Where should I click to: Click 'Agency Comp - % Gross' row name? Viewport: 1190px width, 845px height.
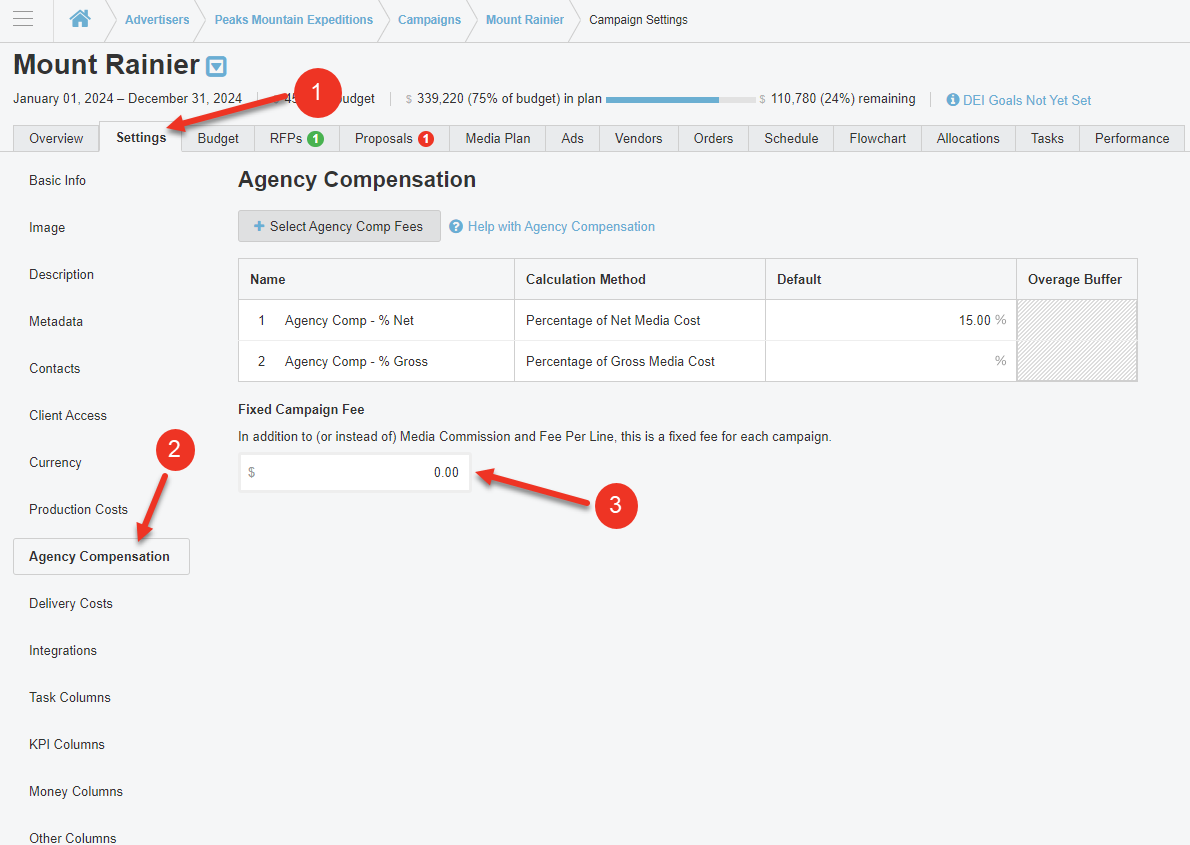click(356, 361)
